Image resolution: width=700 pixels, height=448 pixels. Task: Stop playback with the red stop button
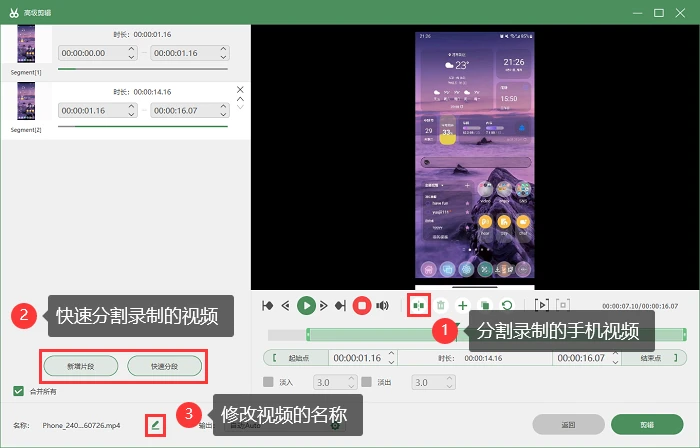pyautogui.click(x=362, y=306)
